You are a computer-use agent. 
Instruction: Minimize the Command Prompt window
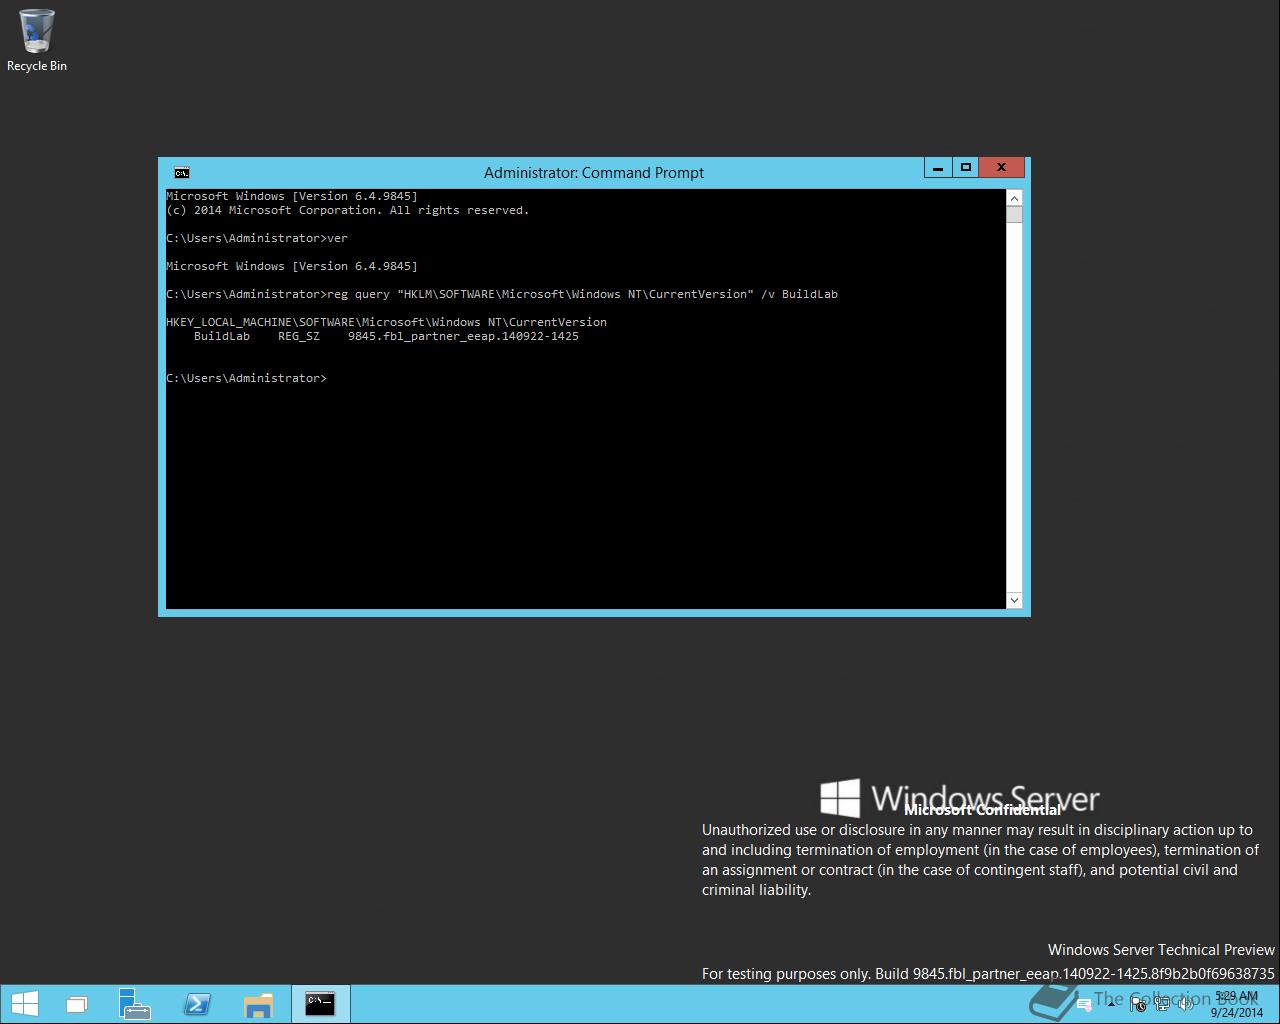tap(938, 167)
